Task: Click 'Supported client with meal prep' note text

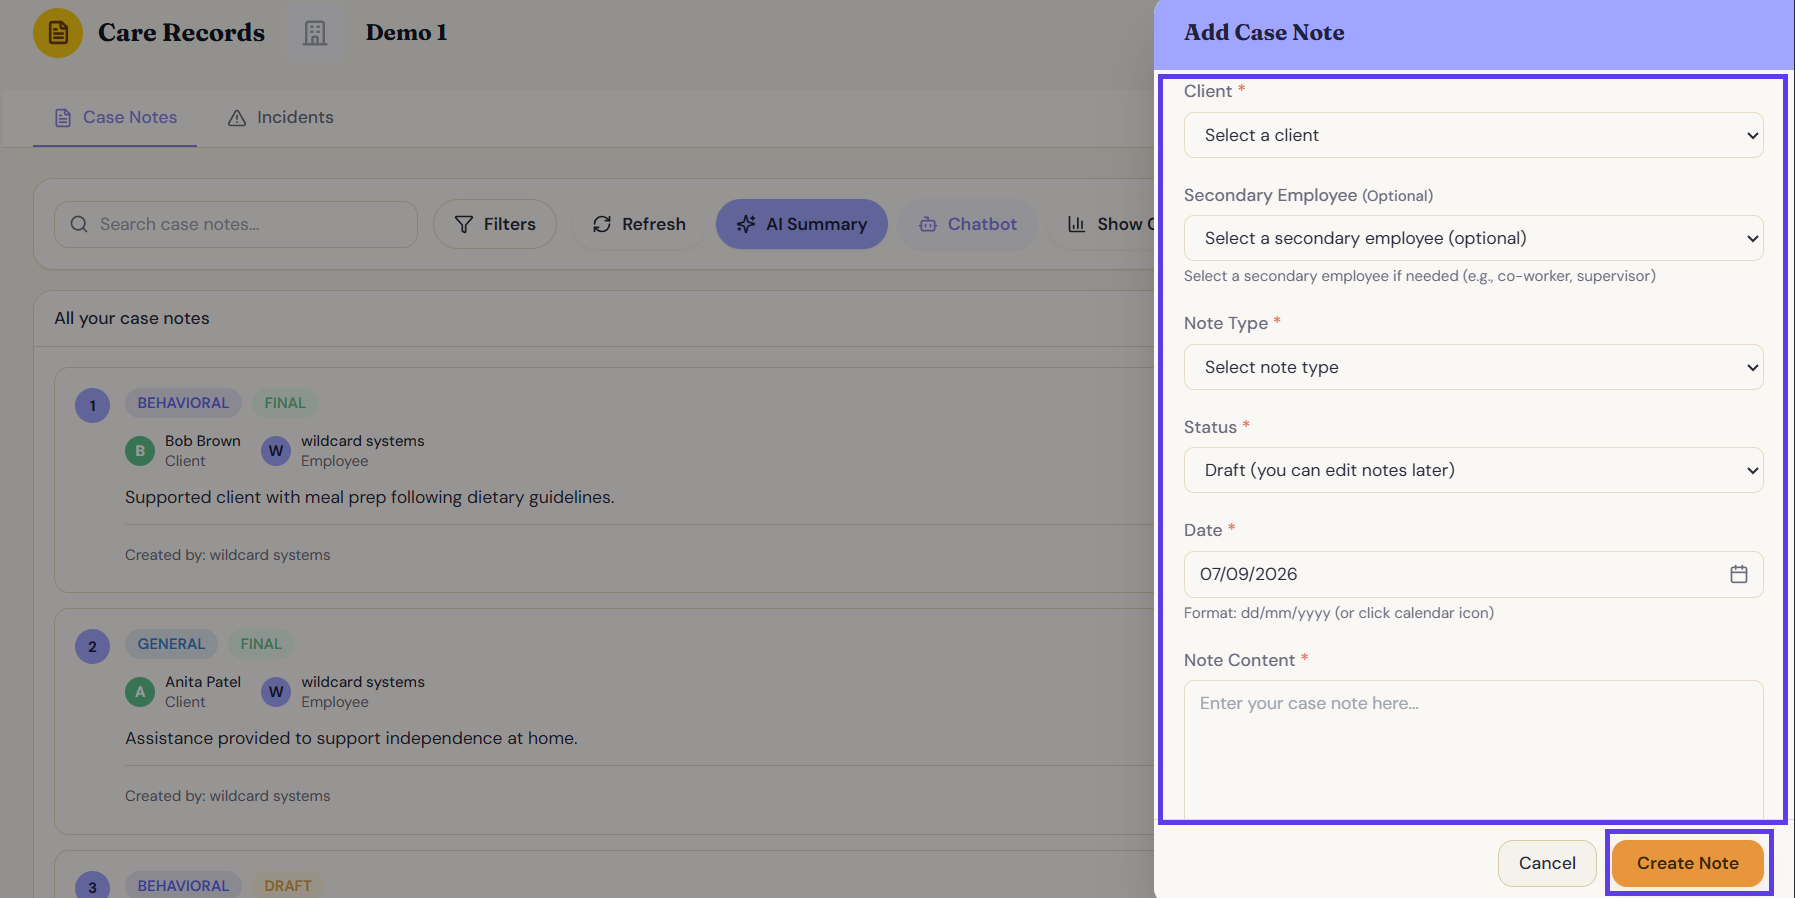Action: 369,497
